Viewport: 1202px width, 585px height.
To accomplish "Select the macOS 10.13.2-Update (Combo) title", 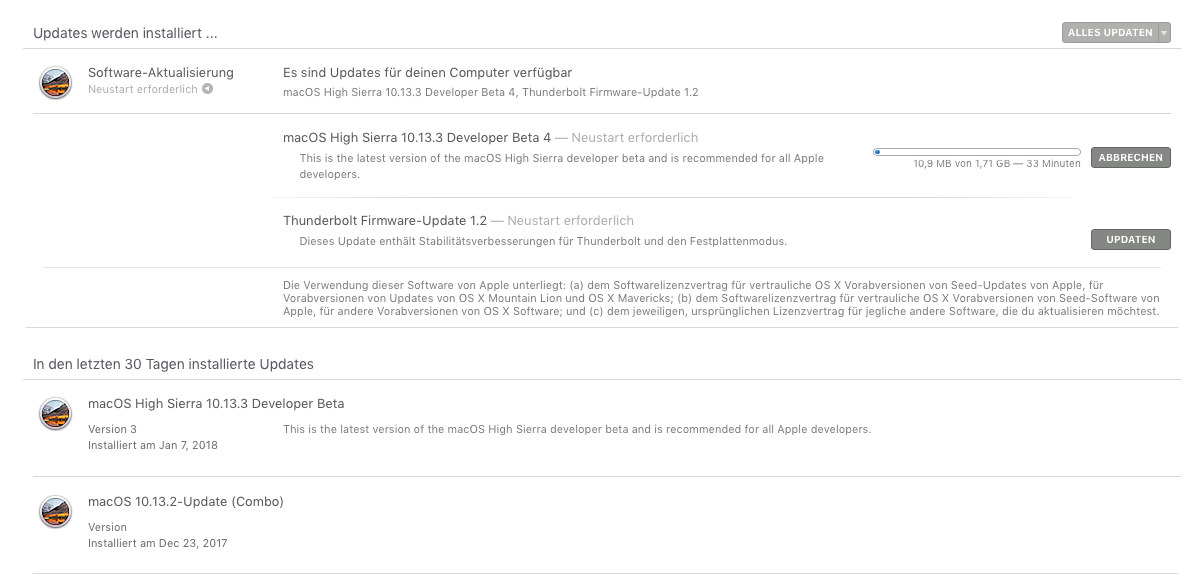I will (x=186, y=502).
